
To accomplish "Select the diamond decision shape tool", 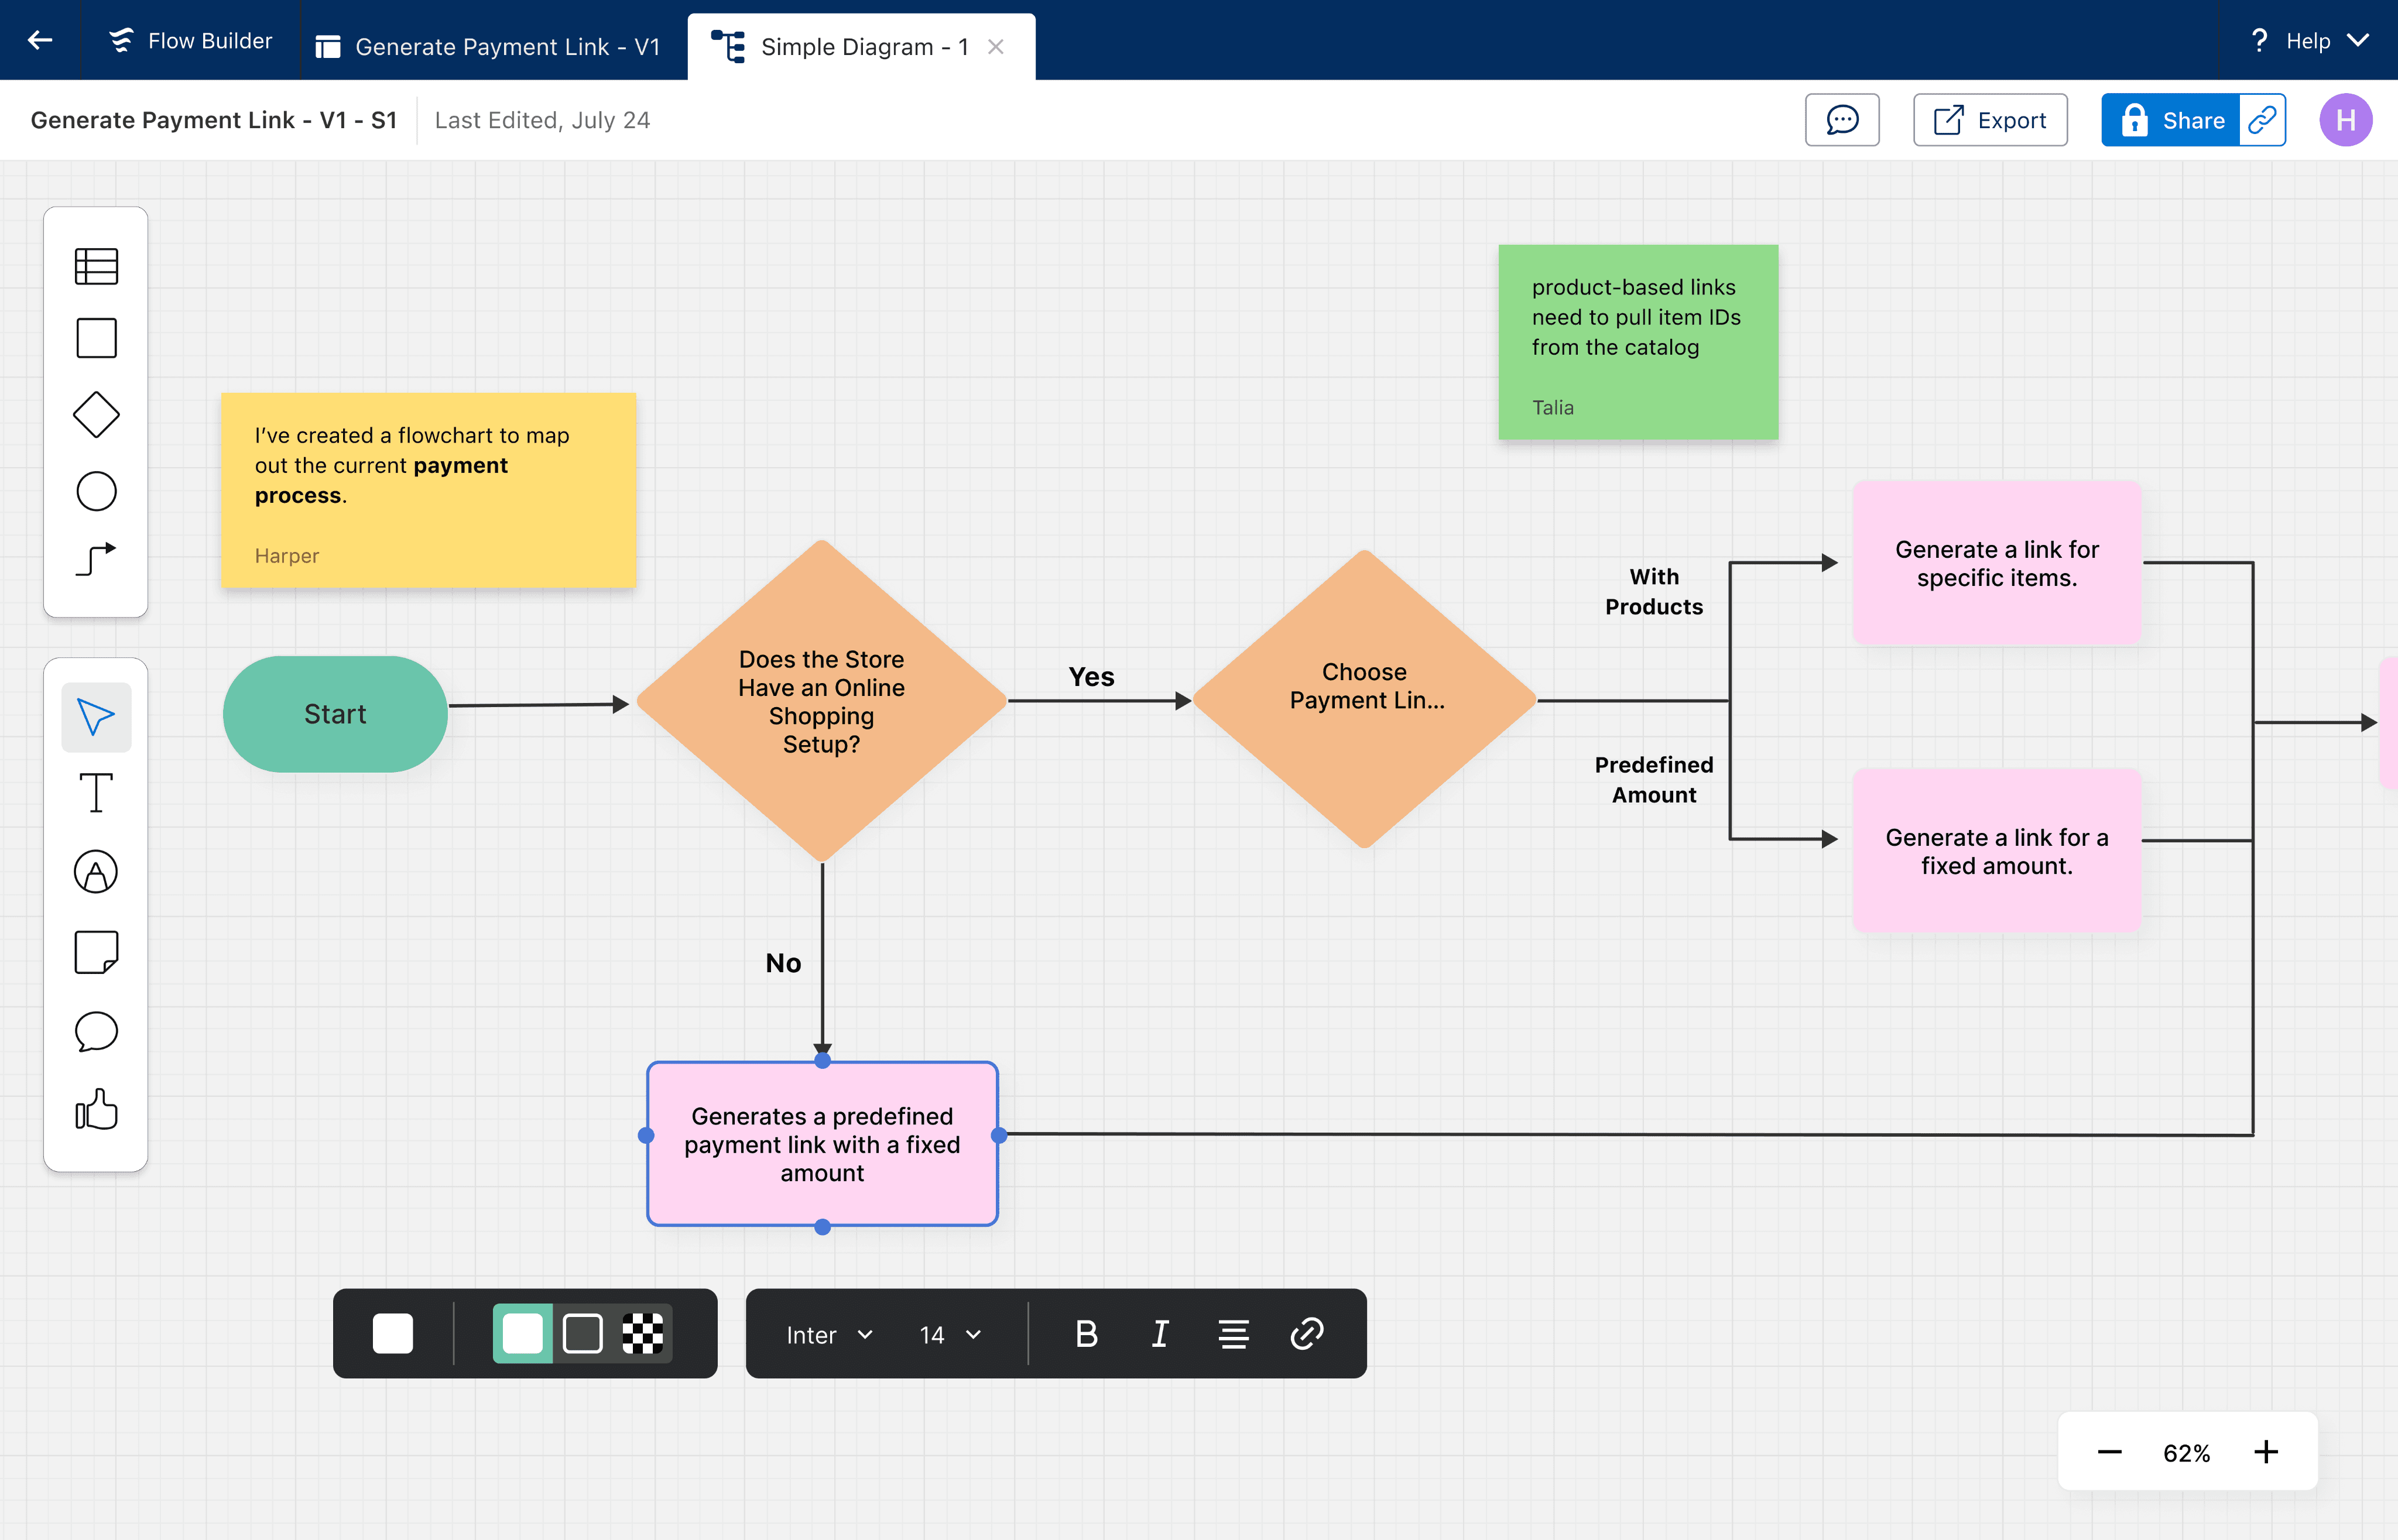I will point(96,414).
